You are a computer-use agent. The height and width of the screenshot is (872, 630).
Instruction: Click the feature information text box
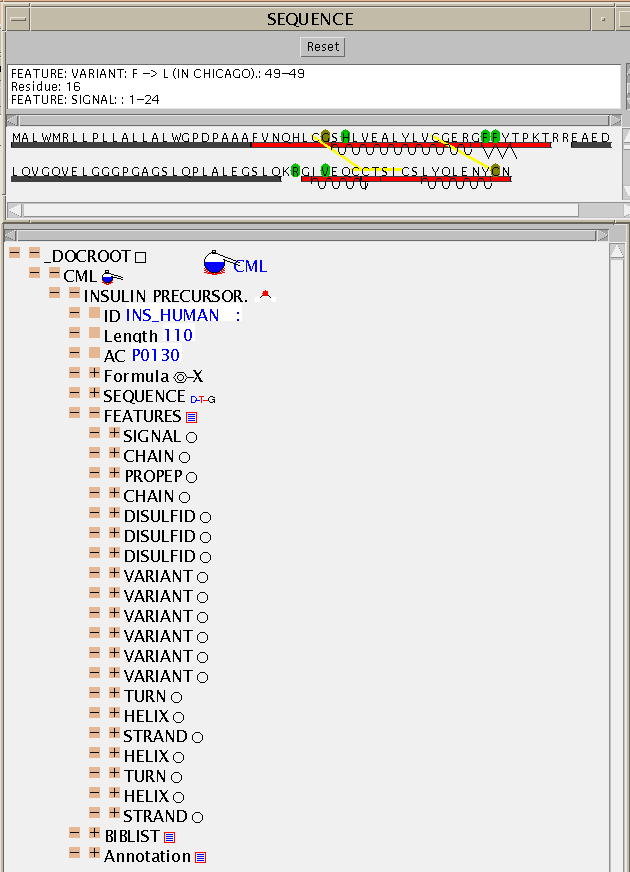[314, 86]
